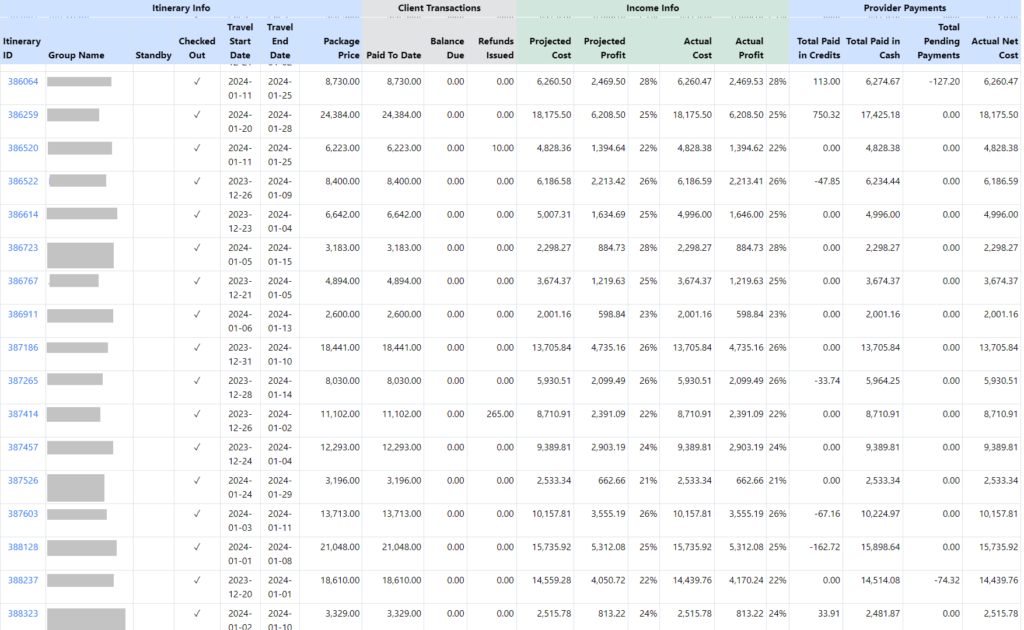Click the -162.72 credits cell

(x=824, y=548)
